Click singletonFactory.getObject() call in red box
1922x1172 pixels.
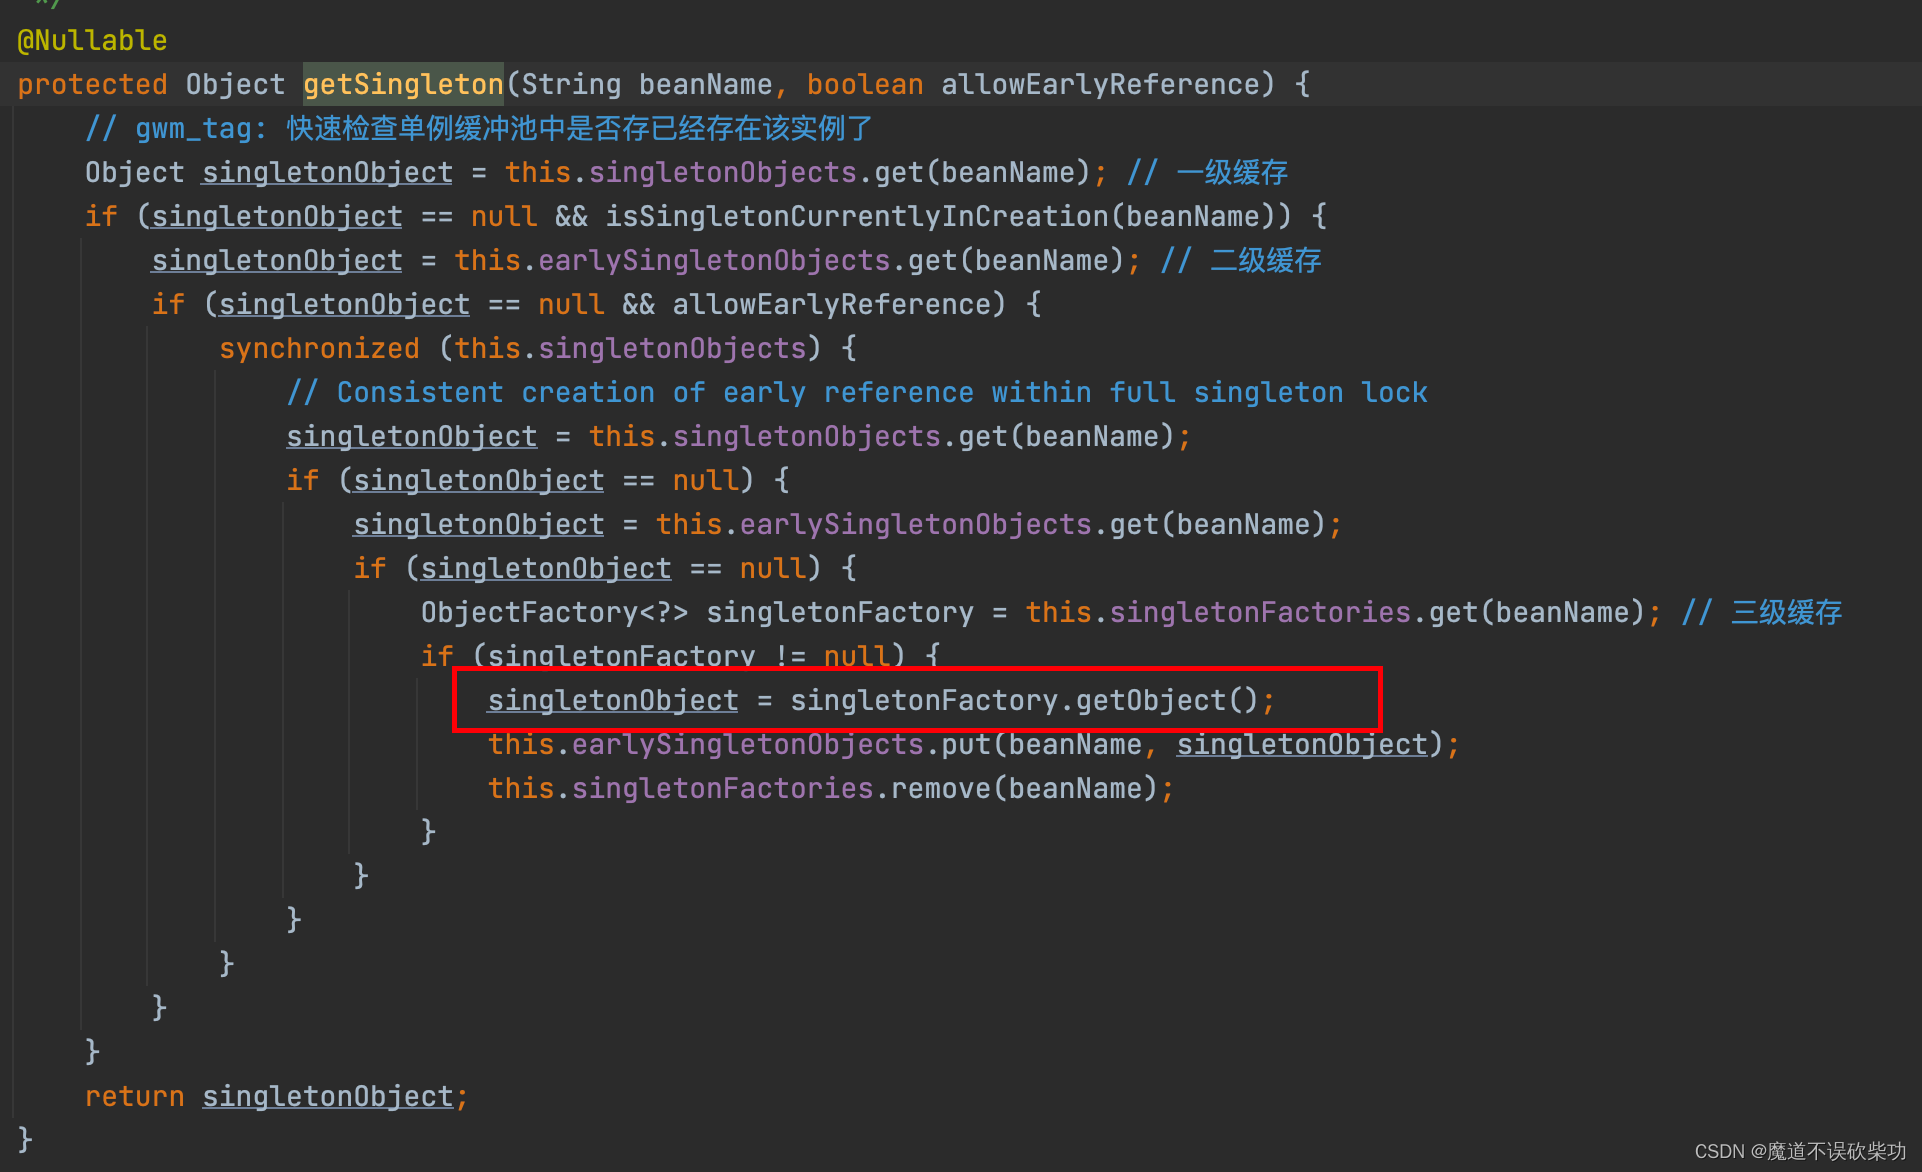click(x=1024, y=700)
